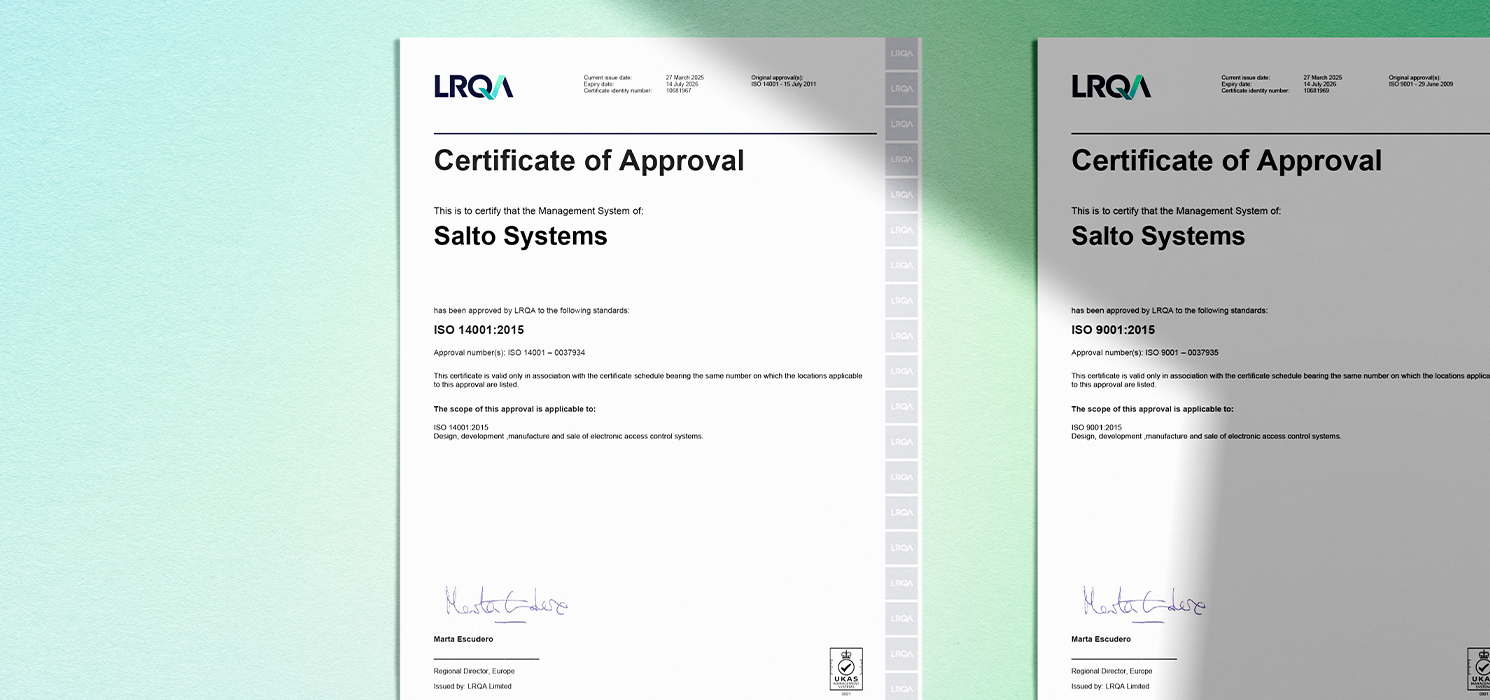Click 'has been approved by LRQA' on ISO 14001 certificate
Screen dimensions: 1490x700
532,311
